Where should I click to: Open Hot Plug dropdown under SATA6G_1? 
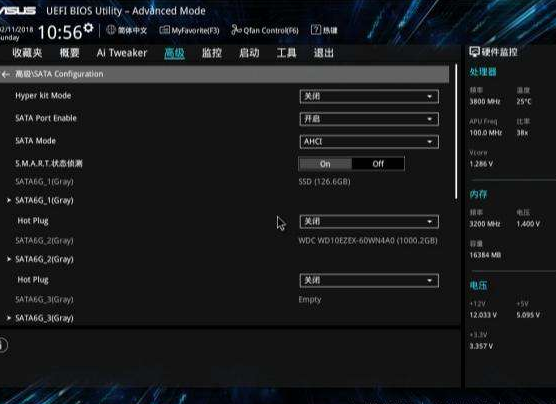(x=369, y=222)
